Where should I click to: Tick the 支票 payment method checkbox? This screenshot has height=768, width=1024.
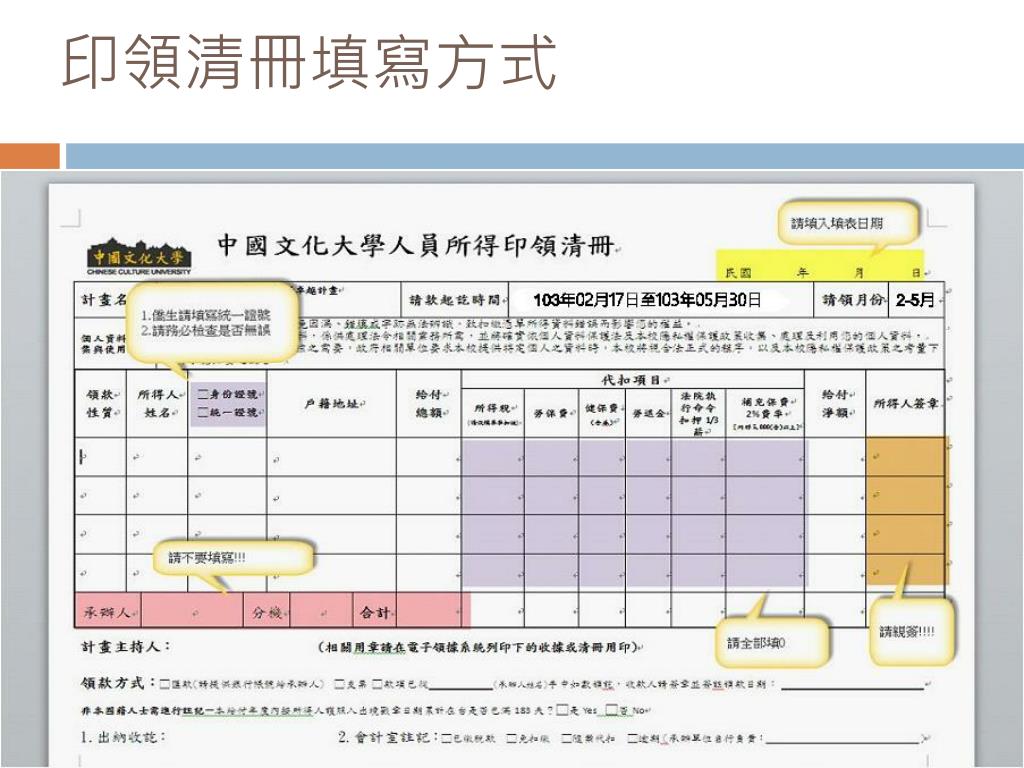340,684
